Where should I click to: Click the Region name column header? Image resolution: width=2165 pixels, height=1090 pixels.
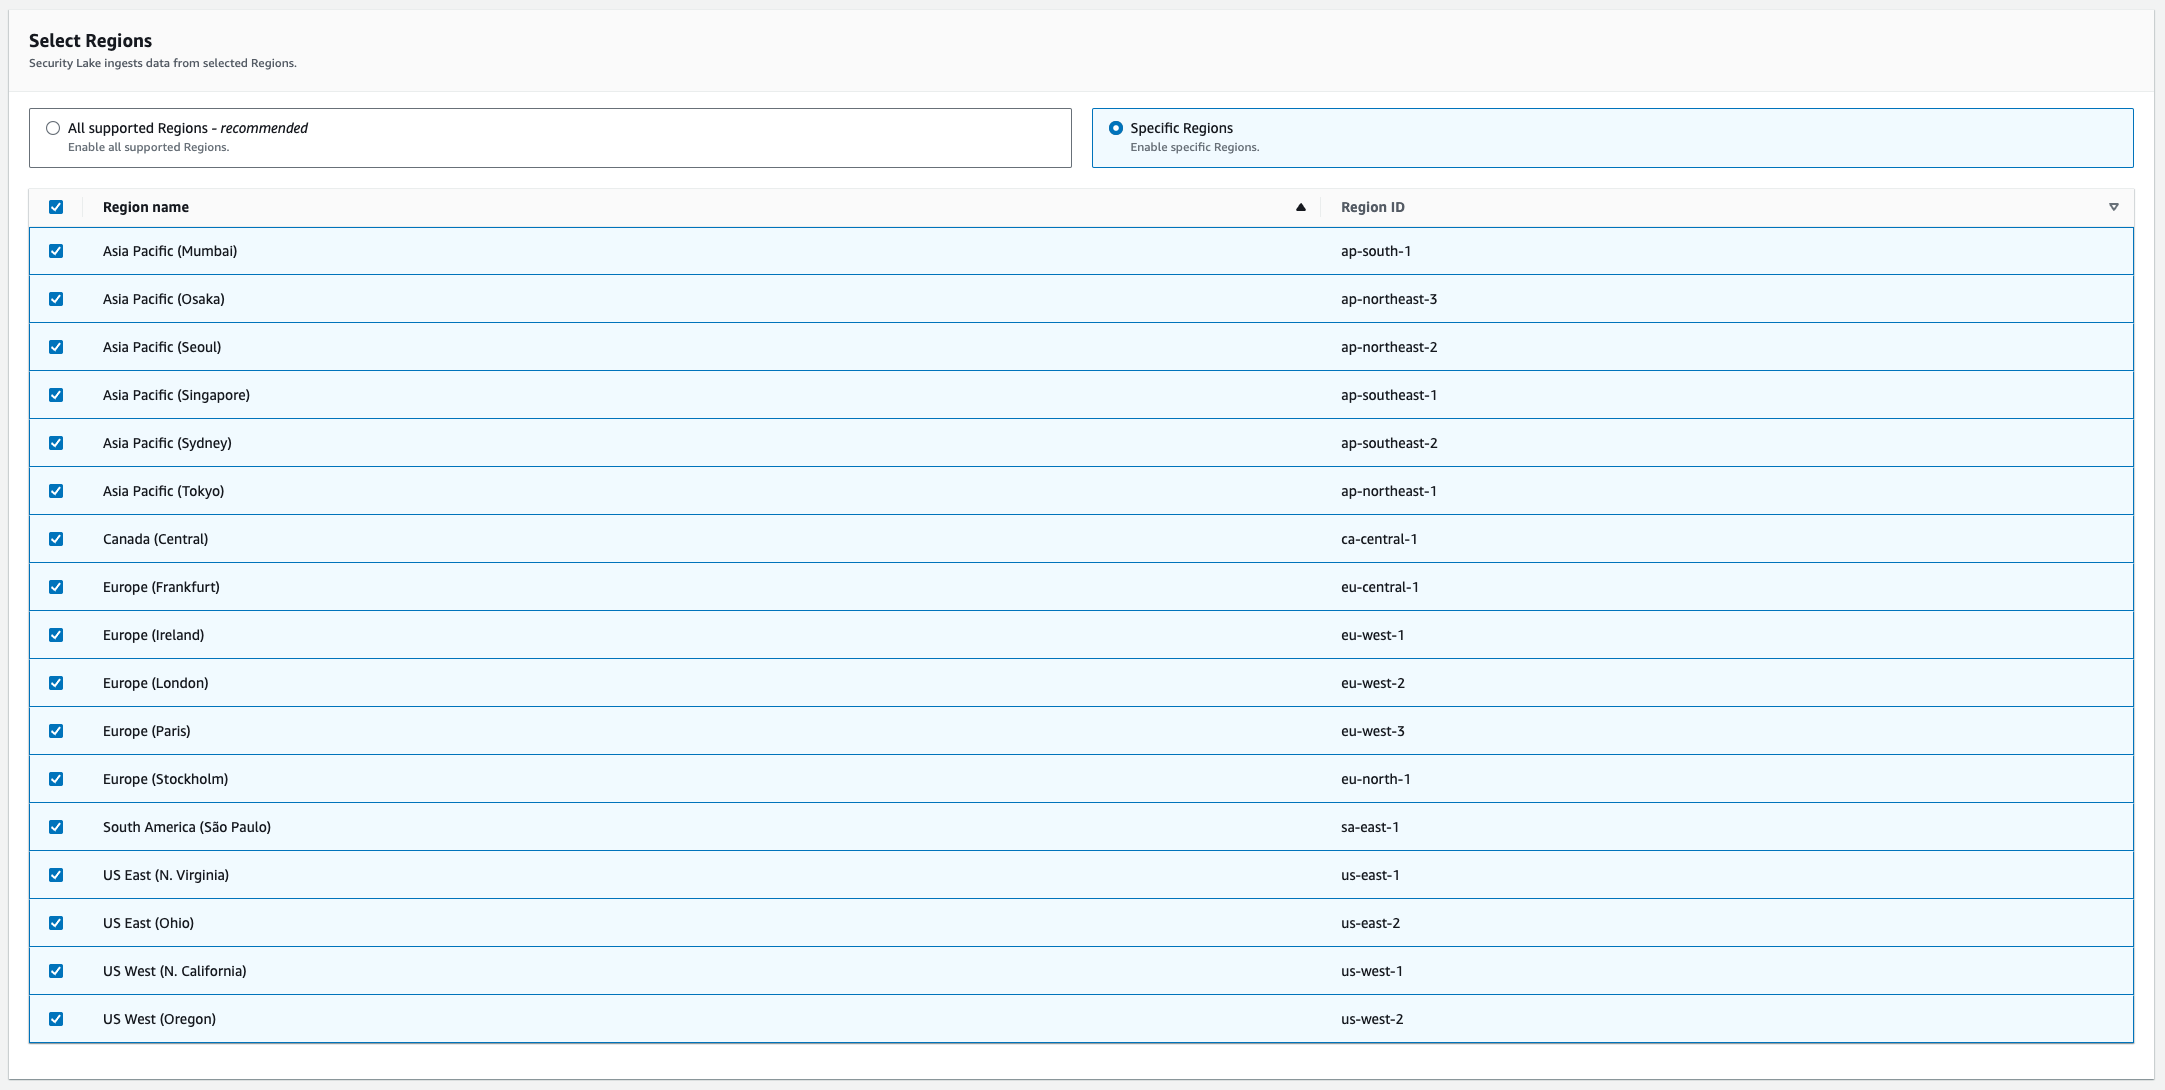pos(146,207)
